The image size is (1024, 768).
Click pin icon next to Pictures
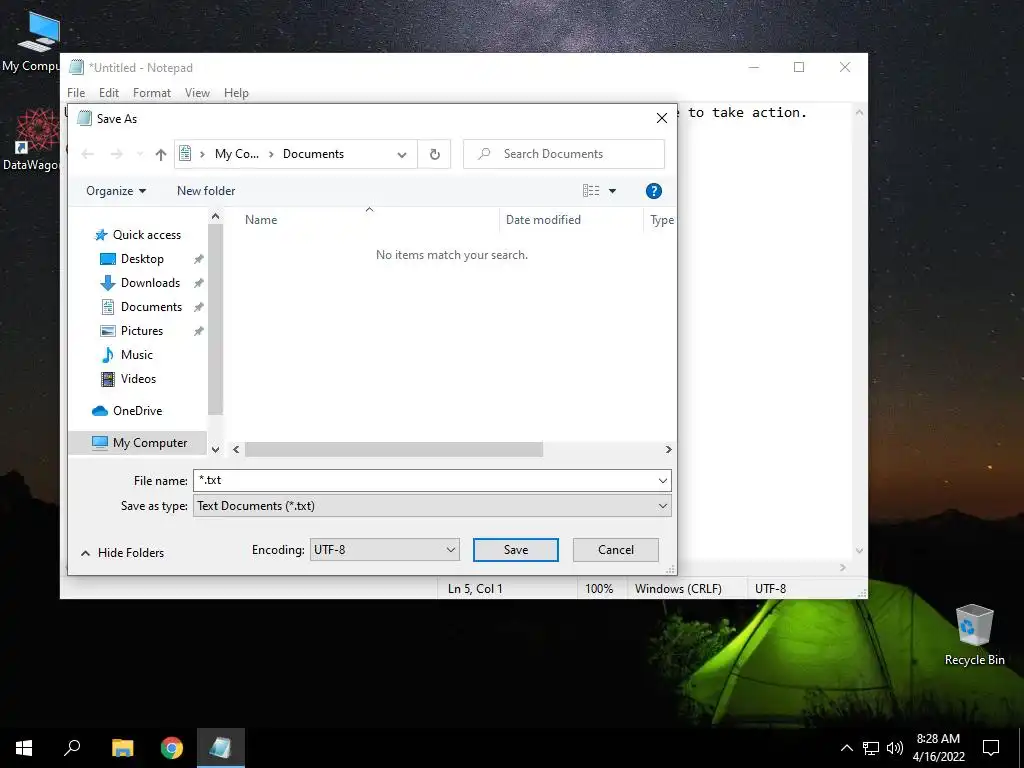[199, 331]
